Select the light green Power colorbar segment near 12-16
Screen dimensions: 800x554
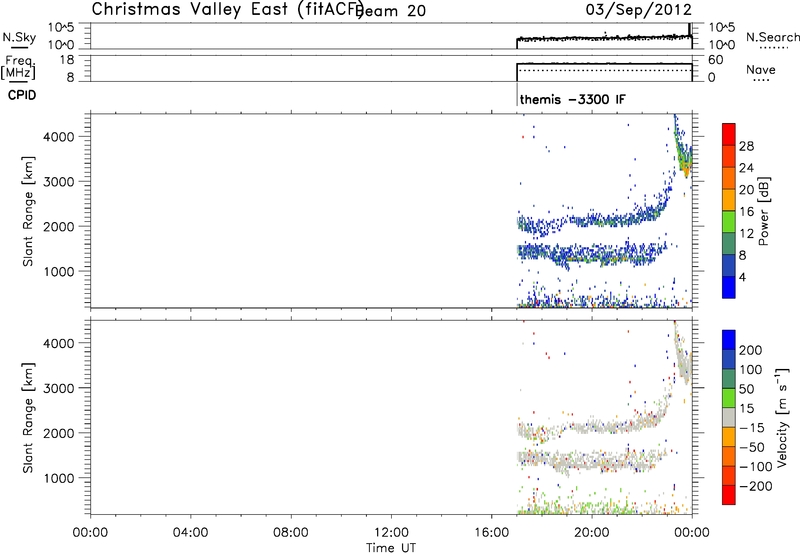click(x=729, y=221)
